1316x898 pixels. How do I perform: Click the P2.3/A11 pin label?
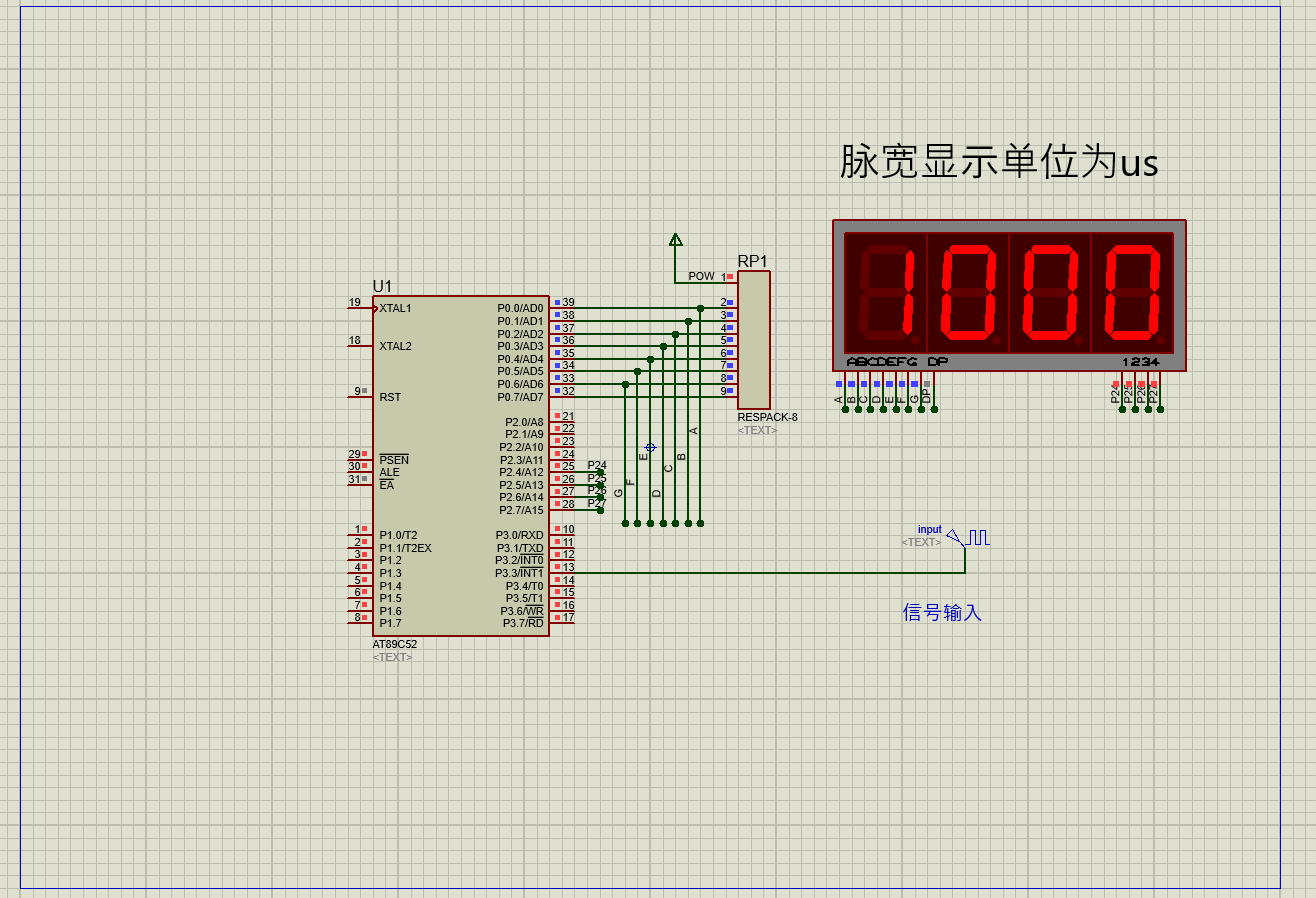[x=522, y=460]
